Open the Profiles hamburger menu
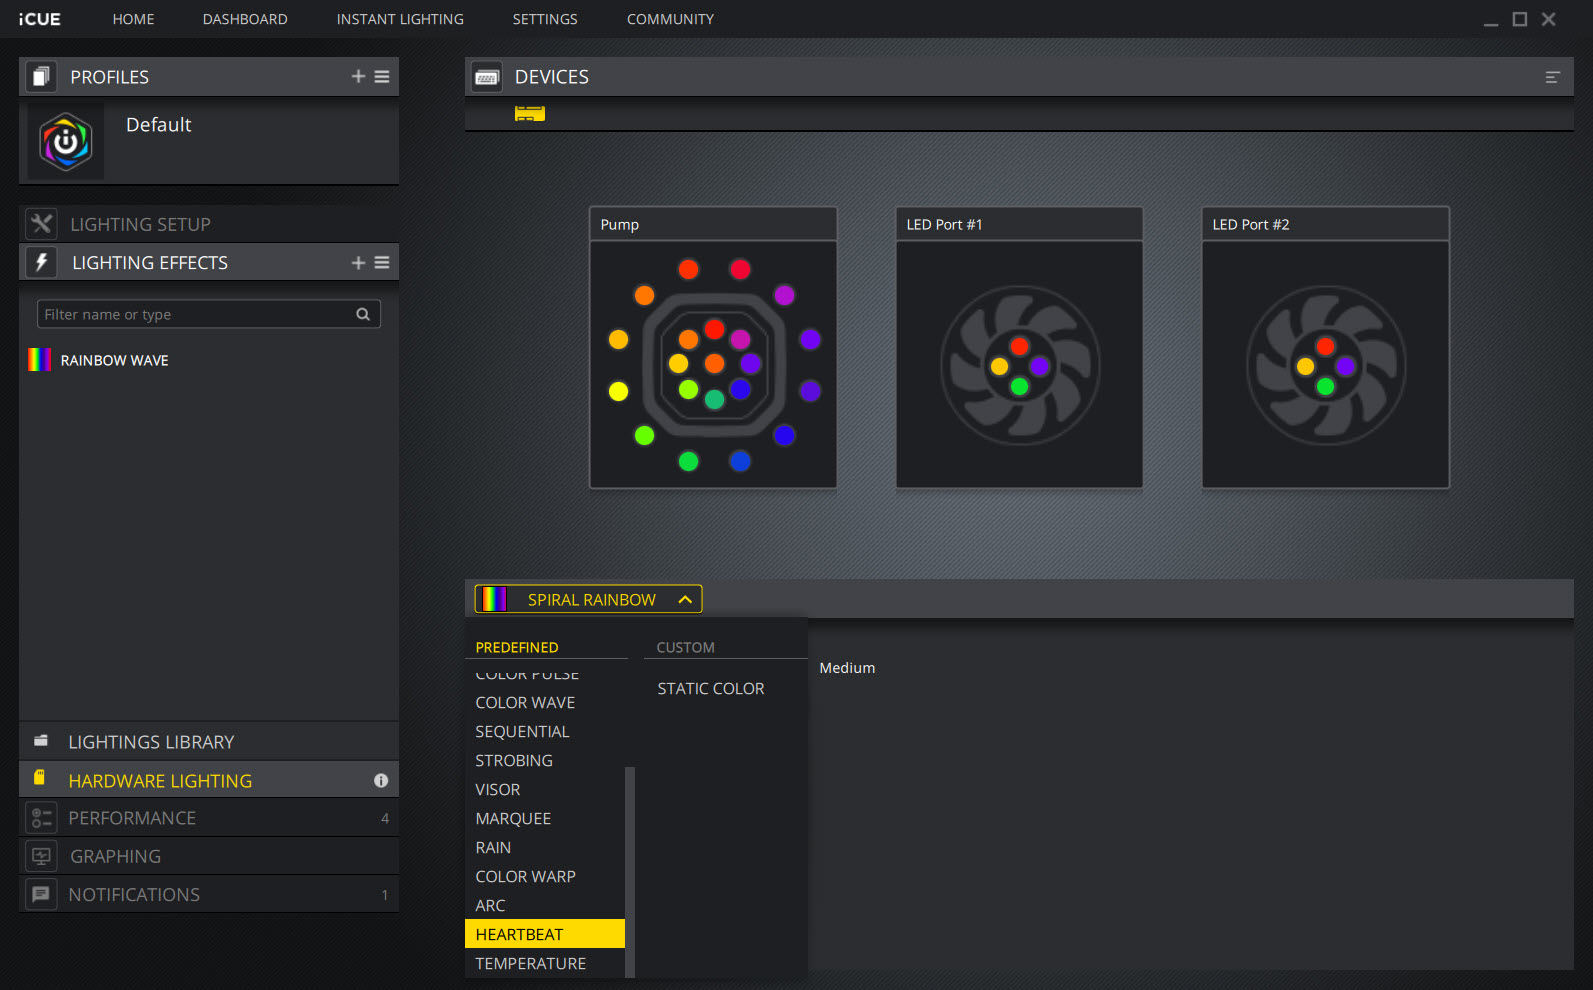This screenshot has height=990, width=1593. point(382,77)
